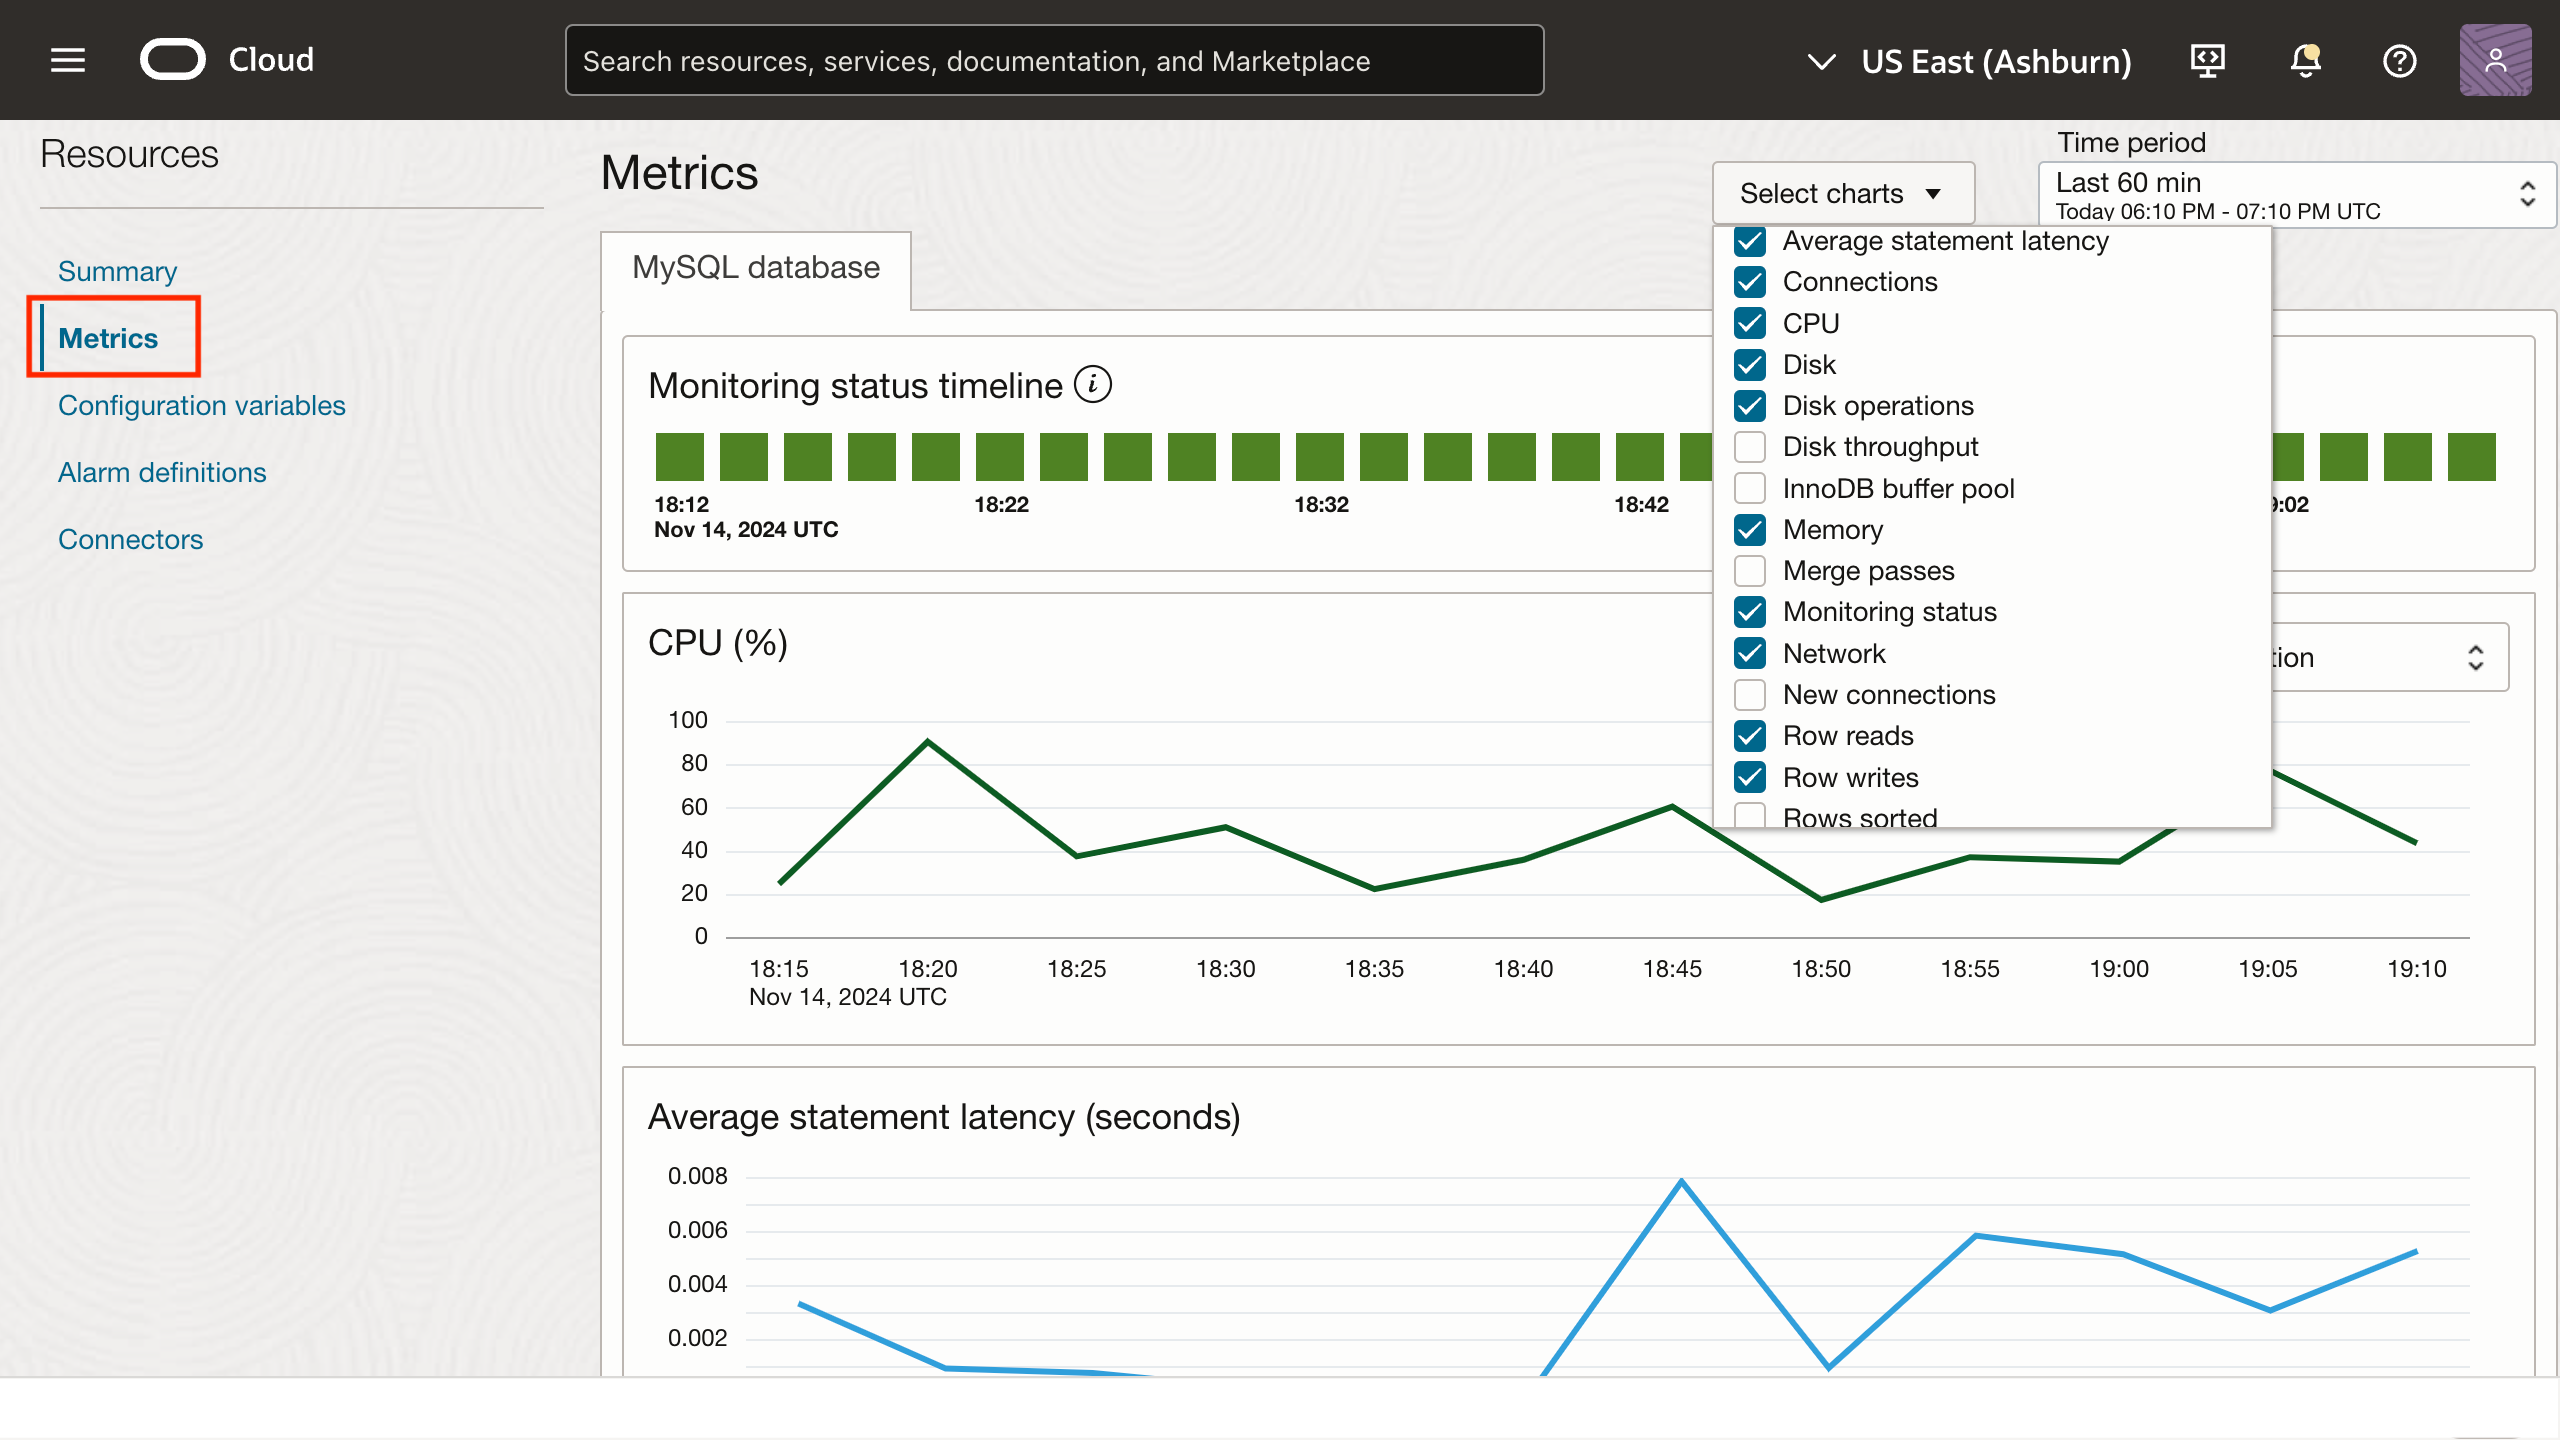Check the InnoDB buffer pool checkbox
2560x1440 pixels.
pos(1750,489)
